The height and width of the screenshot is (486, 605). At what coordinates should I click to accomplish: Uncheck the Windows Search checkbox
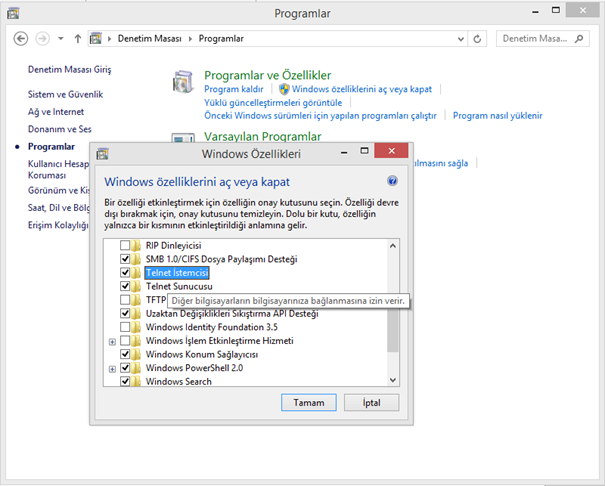125,381
